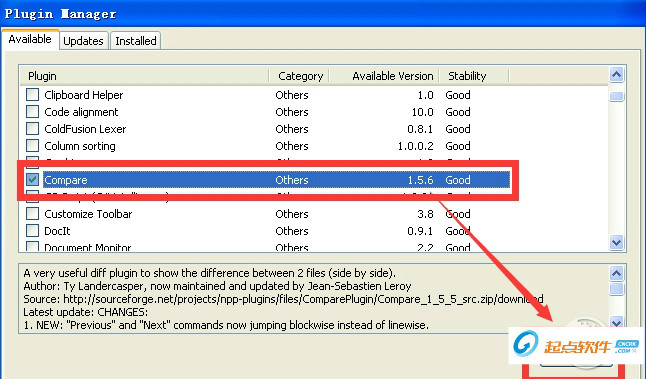Image resolution: width=646 pixels, height=379 pixels.
Task: Select the Document Monitor row name
Action: (88, 247)
